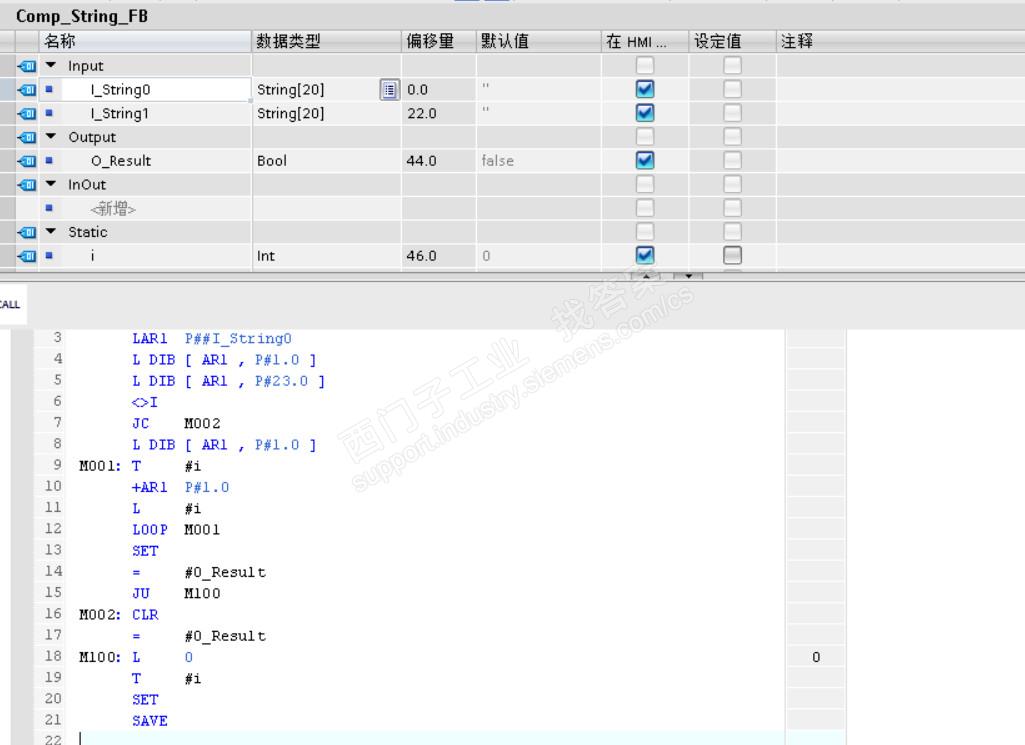Click the CALL favorites button
The image size is (1025, 745).
[x=11, y=305]
